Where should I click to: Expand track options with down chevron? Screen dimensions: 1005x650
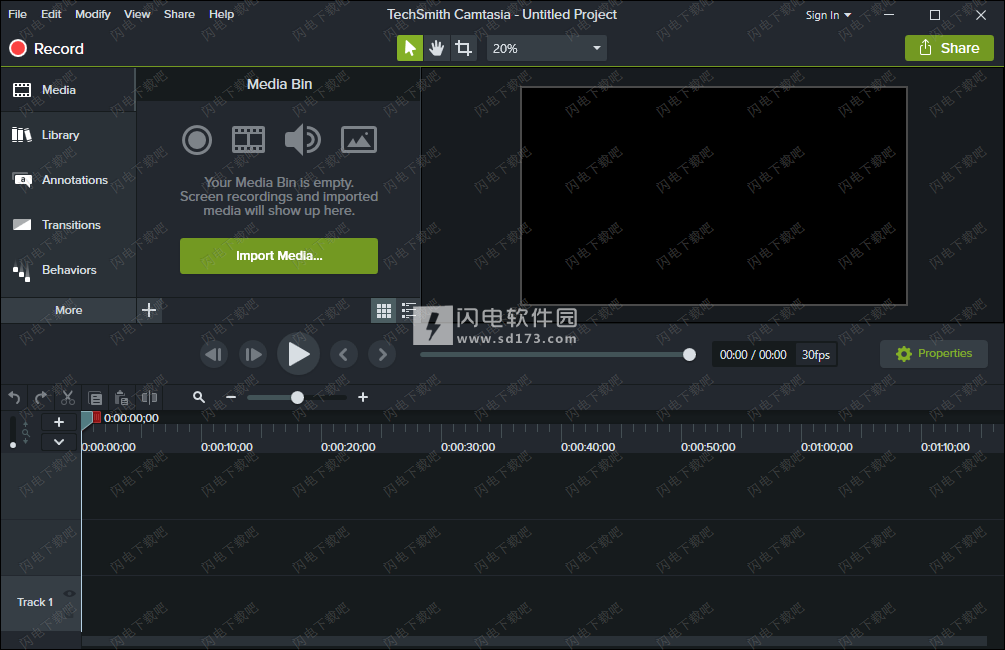tap(59, 442)
